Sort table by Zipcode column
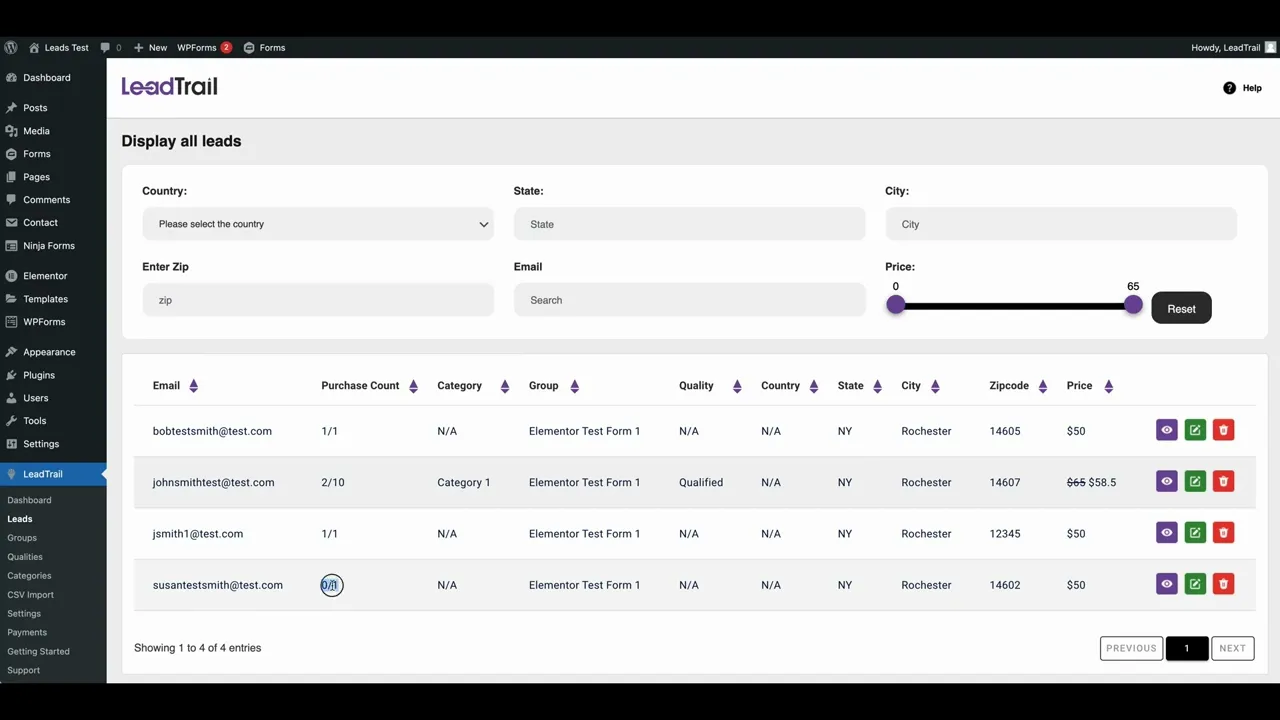The width and height of the screenshot is (1280, 720). 1043,386
